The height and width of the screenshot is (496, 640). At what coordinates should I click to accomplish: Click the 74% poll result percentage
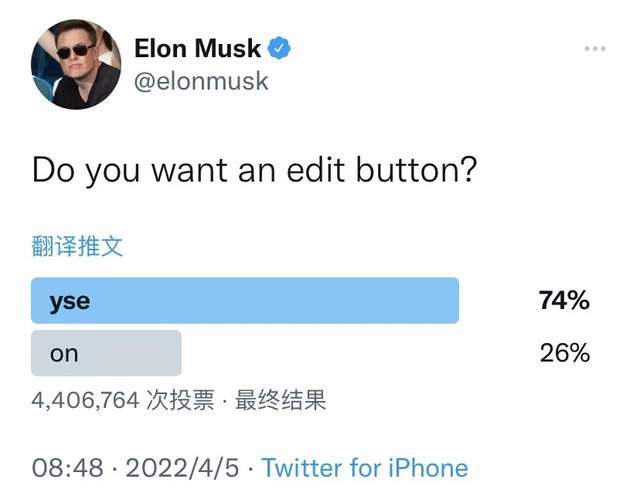[564, 300]
